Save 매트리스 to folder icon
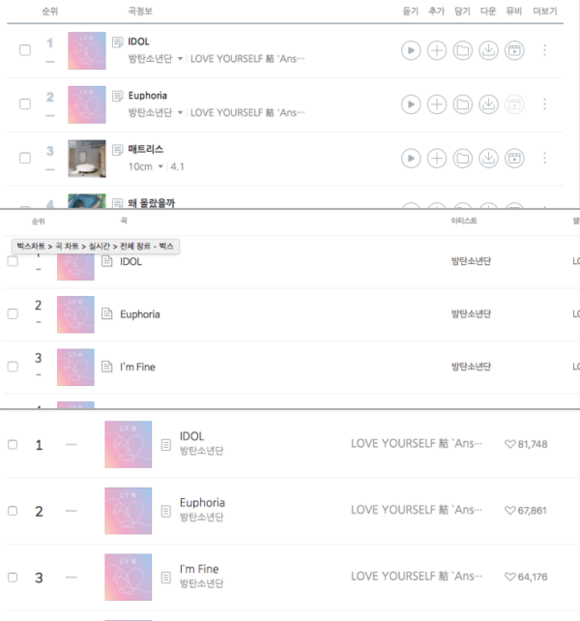This screenshot has height=621, width=580. [x=462, y=158]
